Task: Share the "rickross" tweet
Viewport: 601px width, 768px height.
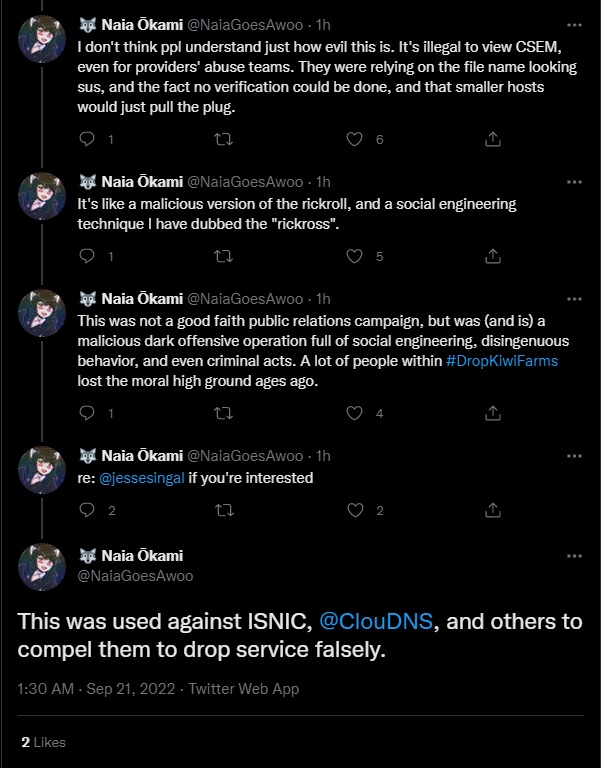Action: coord(492,256)
